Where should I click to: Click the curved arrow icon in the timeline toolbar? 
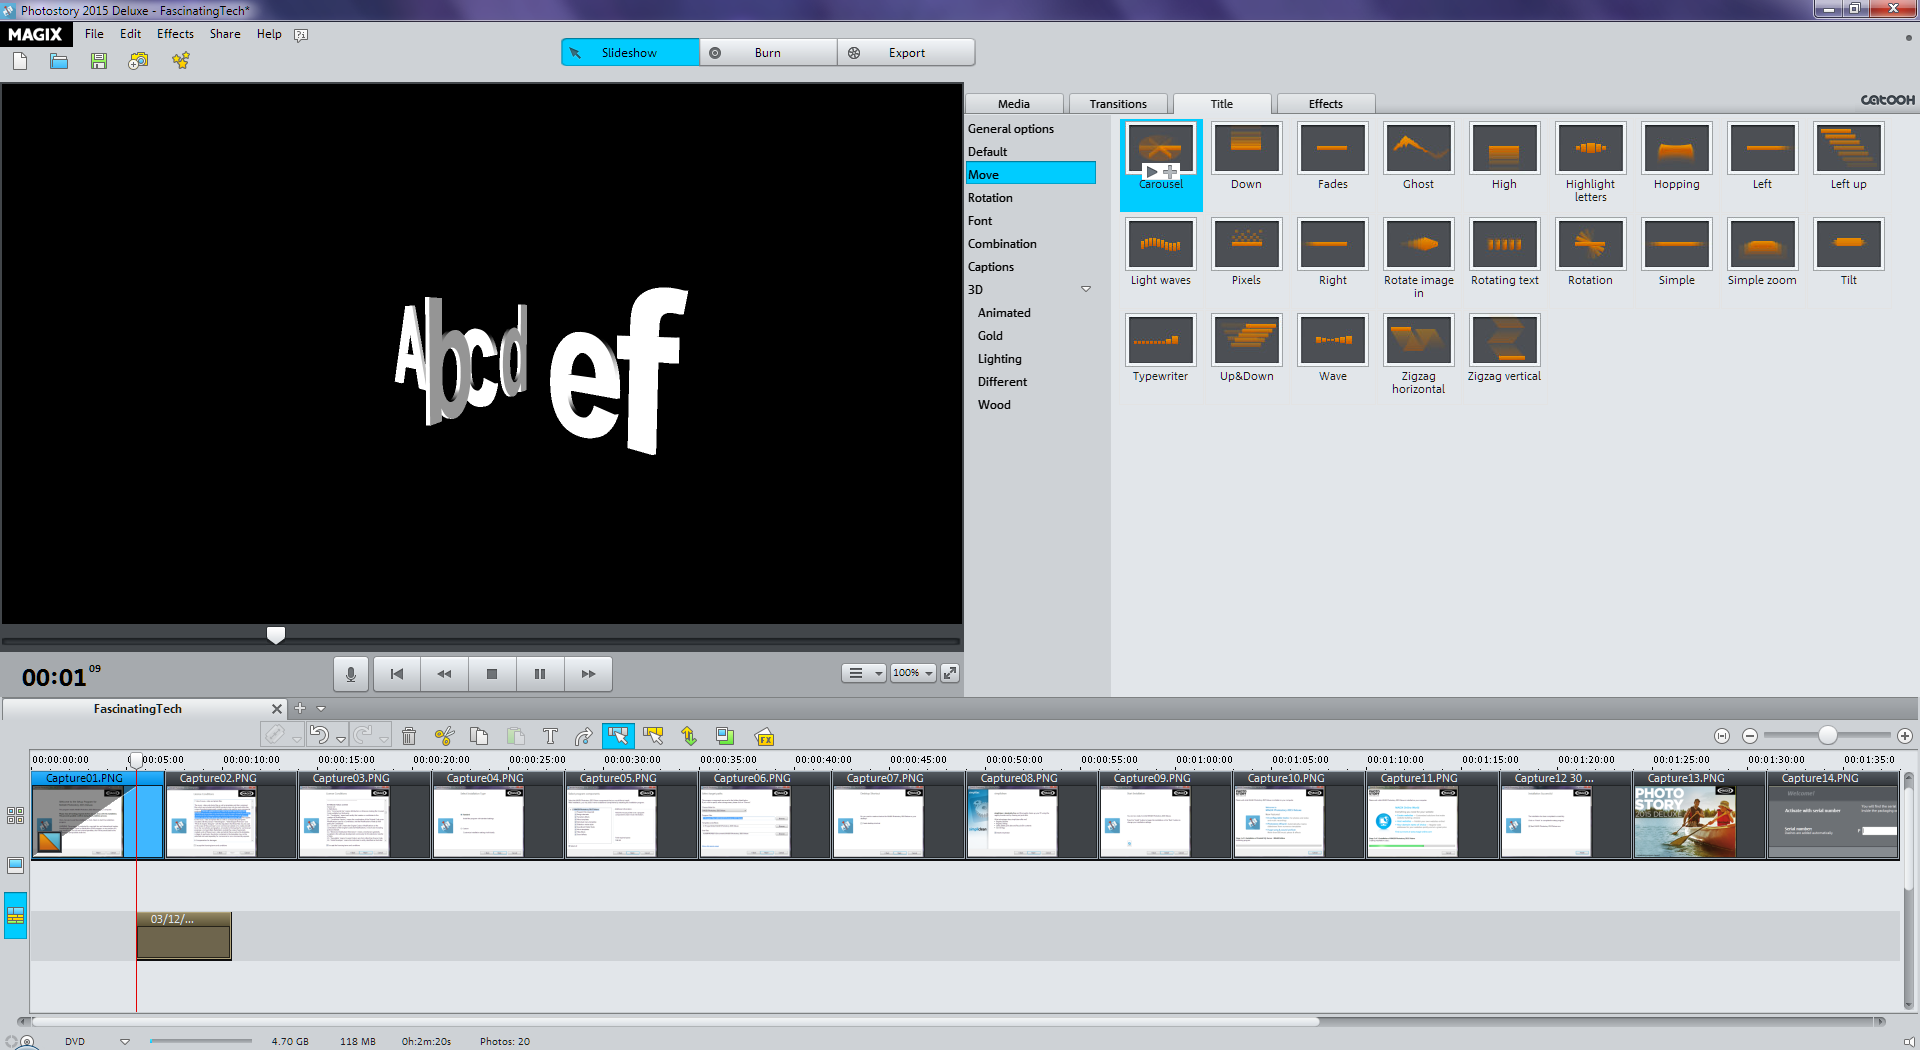click(584, 736)
